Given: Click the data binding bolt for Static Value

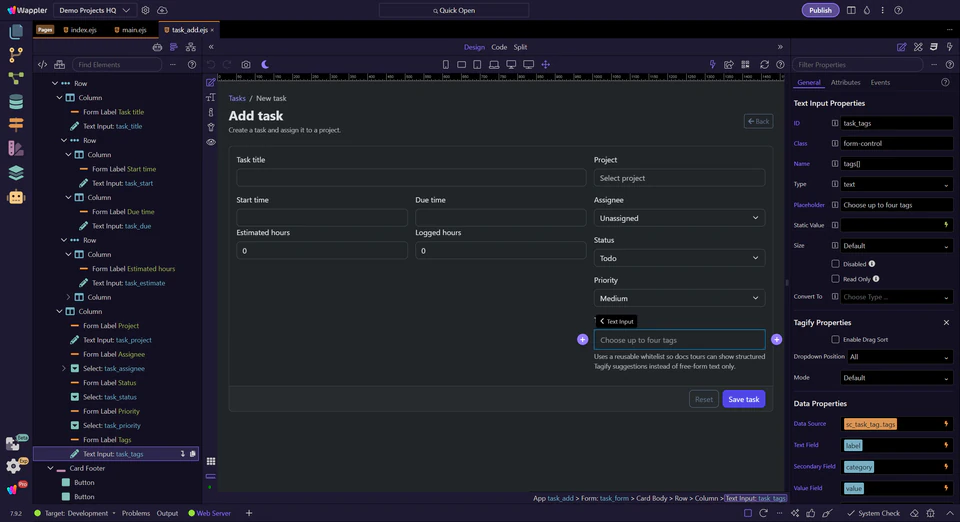Looking at the screenshot, I should pos(946,225).
